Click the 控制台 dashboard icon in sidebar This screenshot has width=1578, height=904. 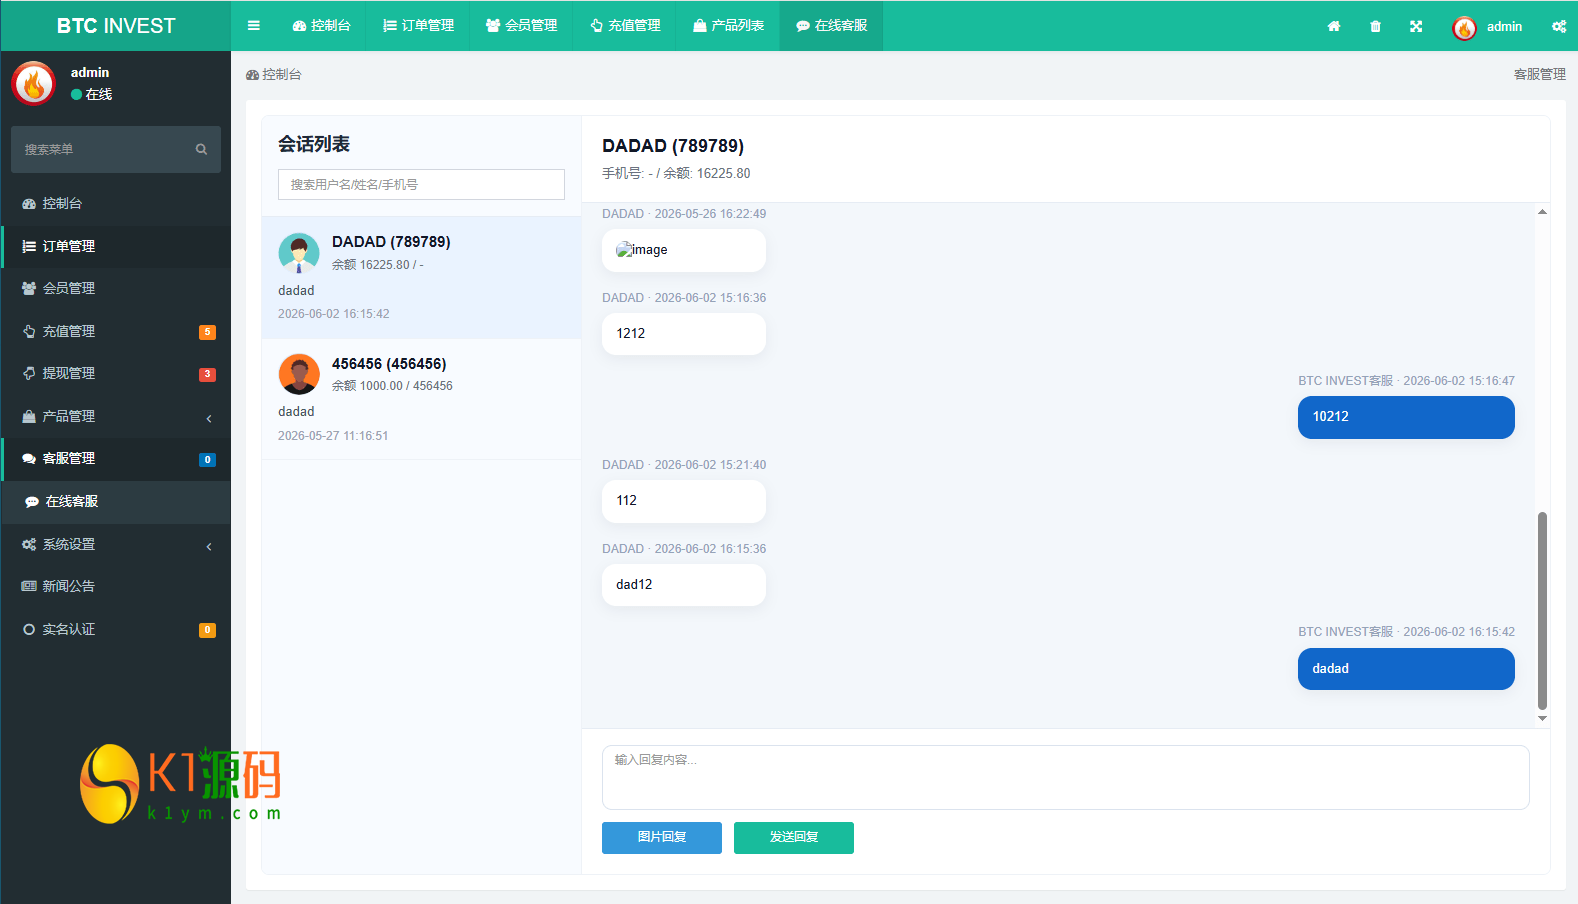pos(29,204)
